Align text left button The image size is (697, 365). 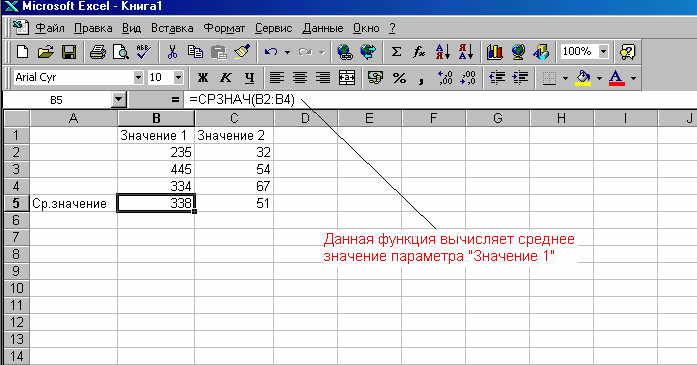pos(276,78)
